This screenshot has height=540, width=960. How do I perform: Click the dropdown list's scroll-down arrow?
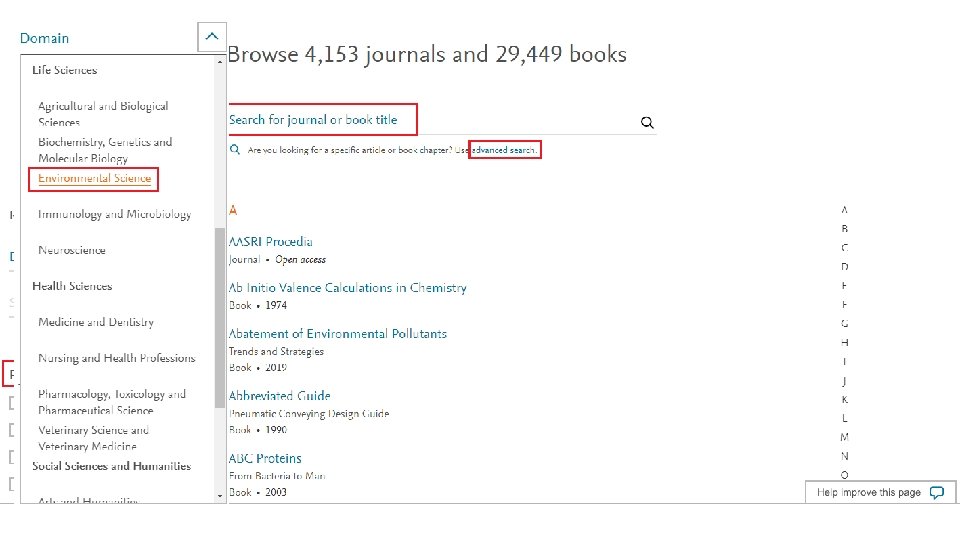click(220, 494)
